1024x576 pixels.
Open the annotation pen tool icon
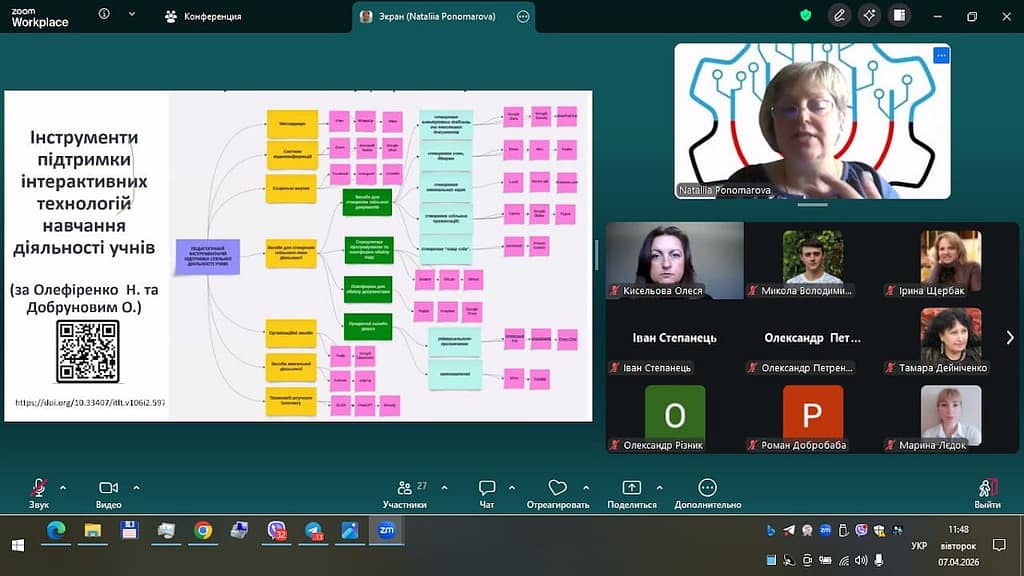tap(840, 16)
